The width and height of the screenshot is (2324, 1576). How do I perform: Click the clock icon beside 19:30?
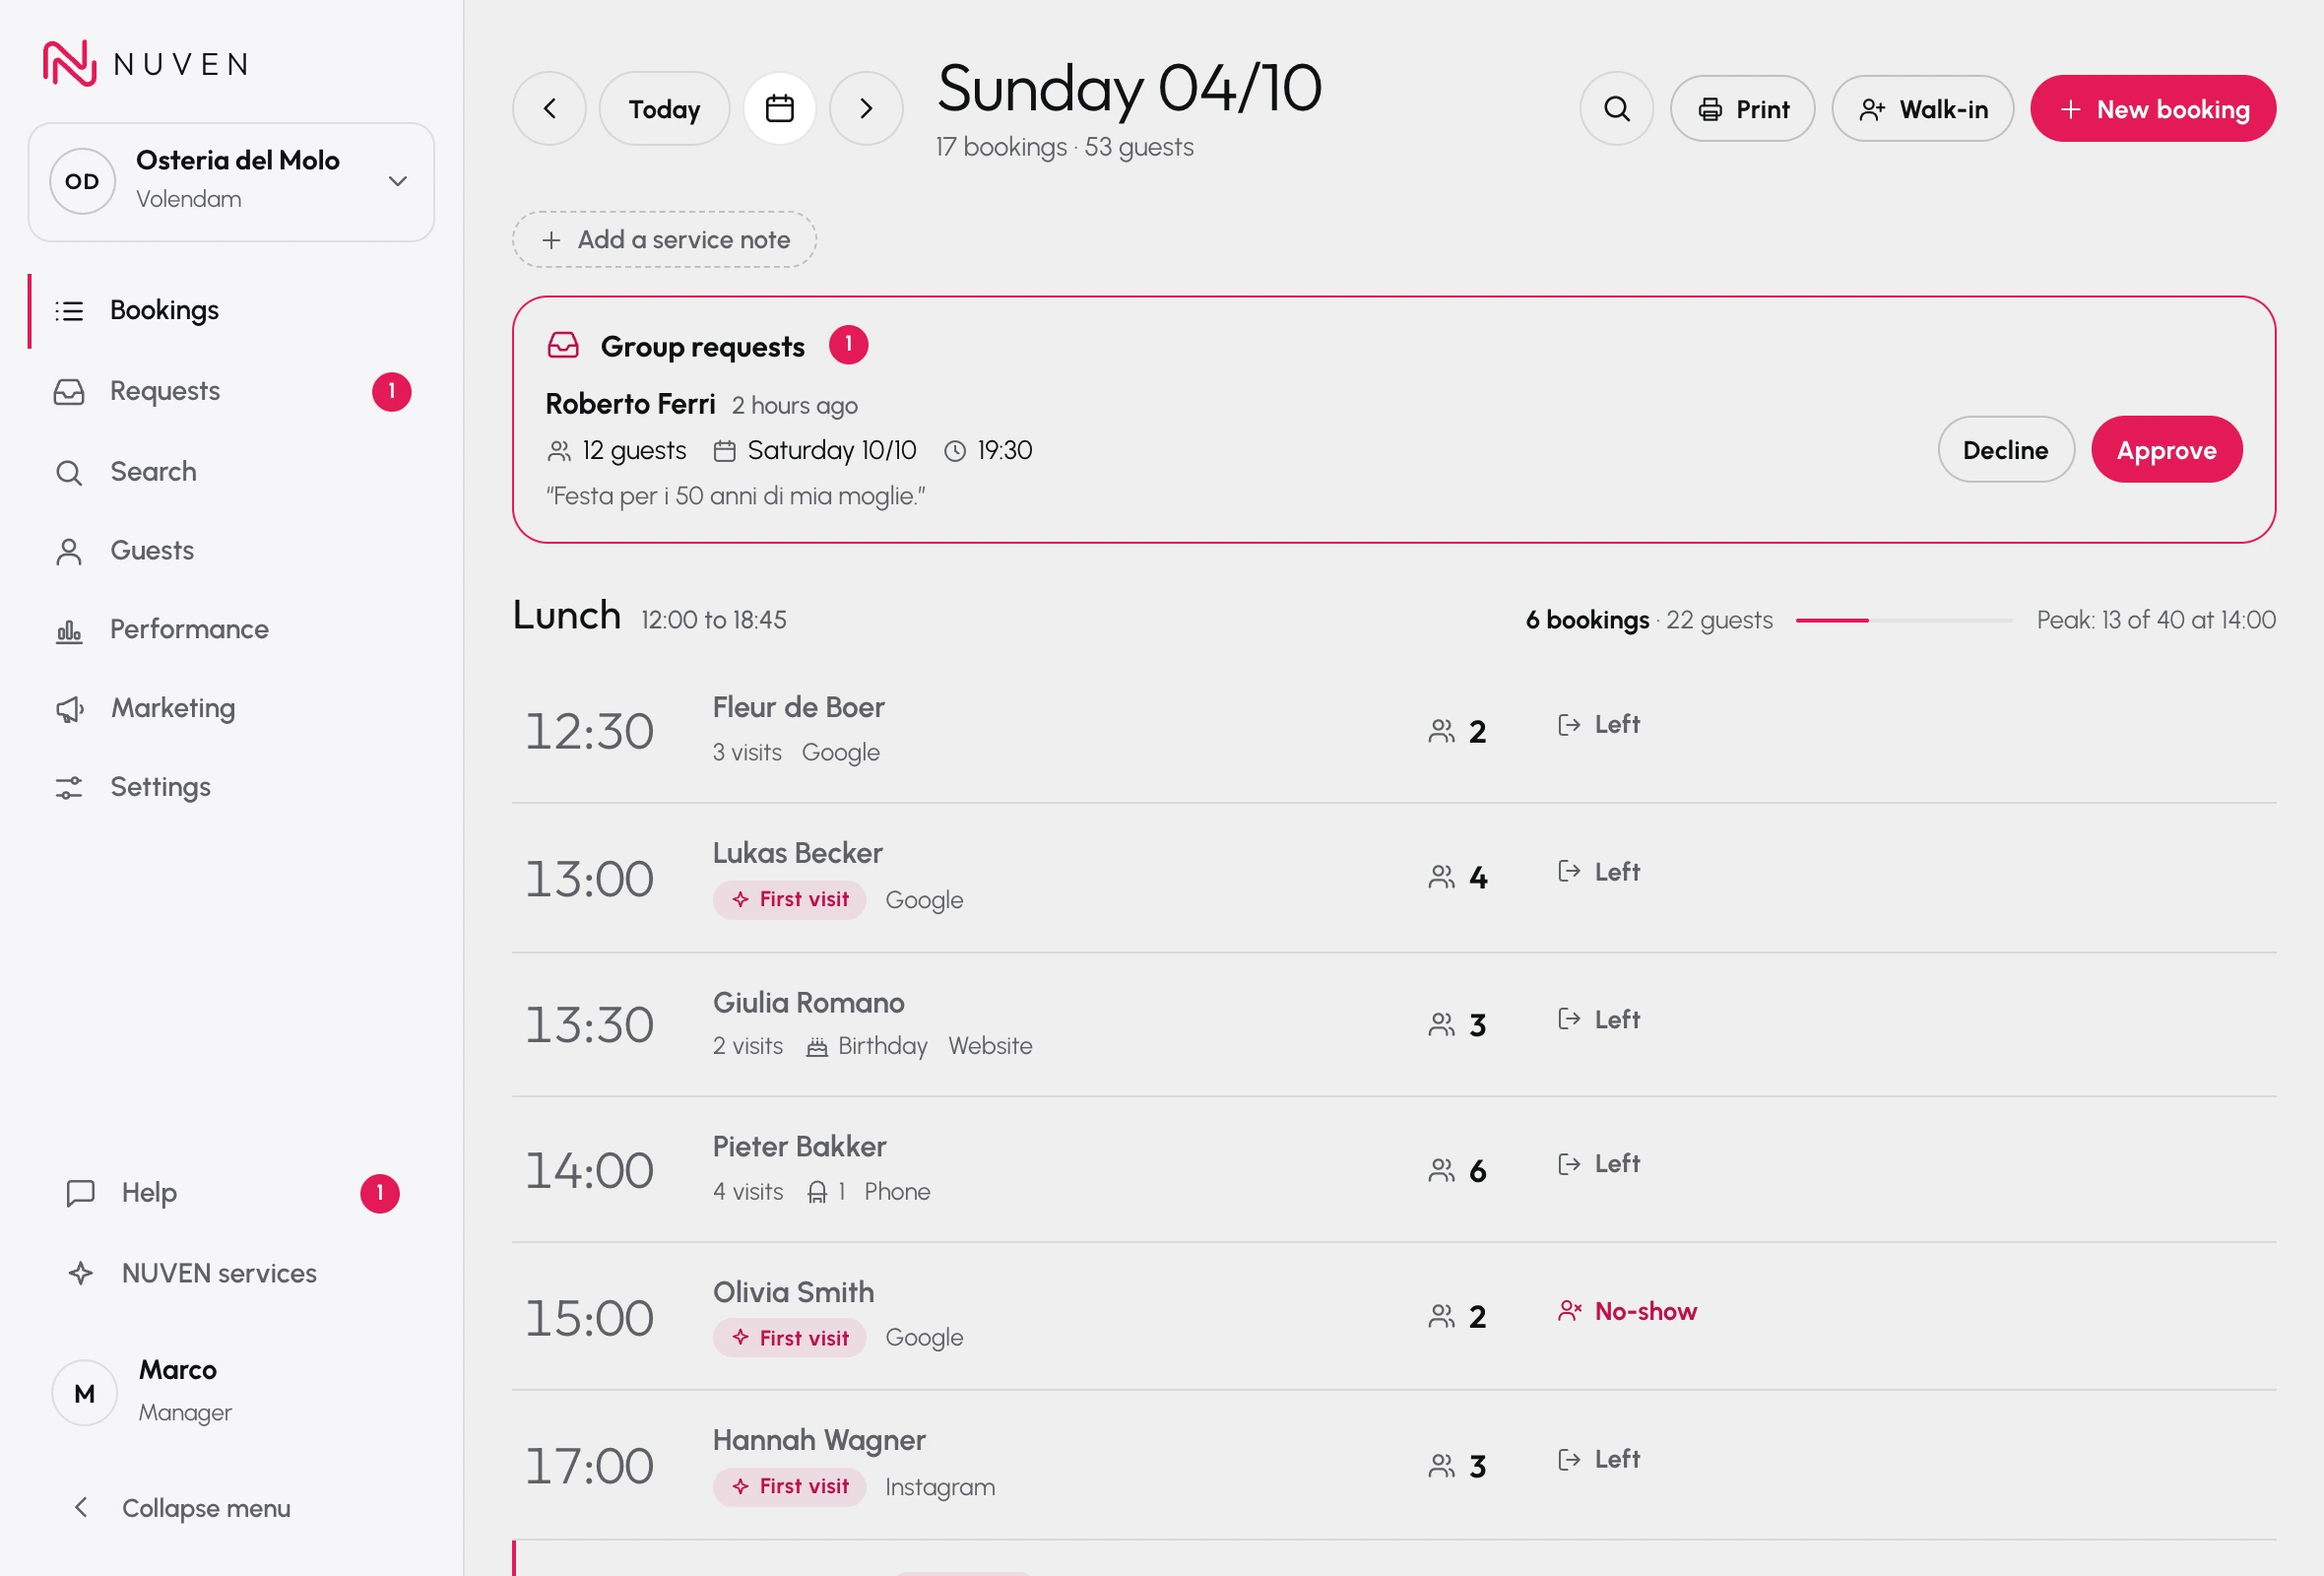pyautogui.click(x=955, y=451)
